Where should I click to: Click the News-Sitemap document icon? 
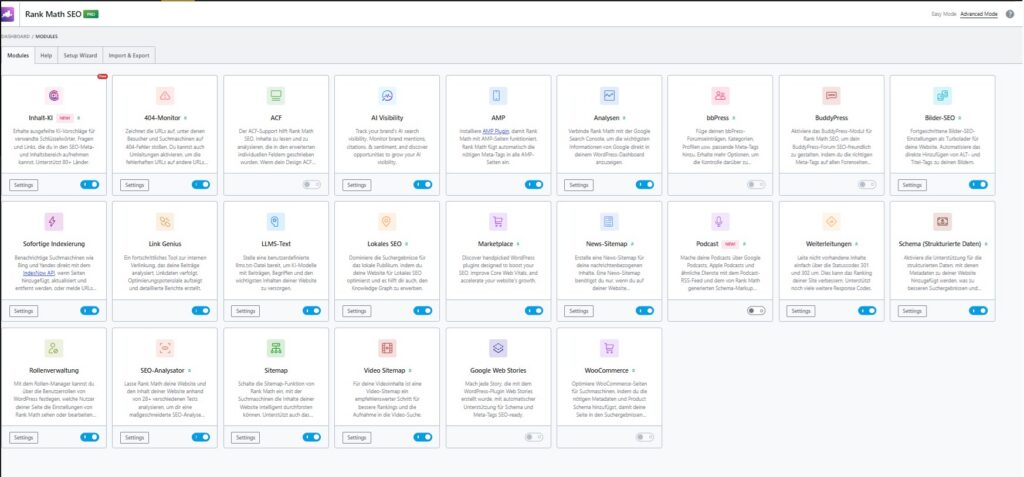609,222
